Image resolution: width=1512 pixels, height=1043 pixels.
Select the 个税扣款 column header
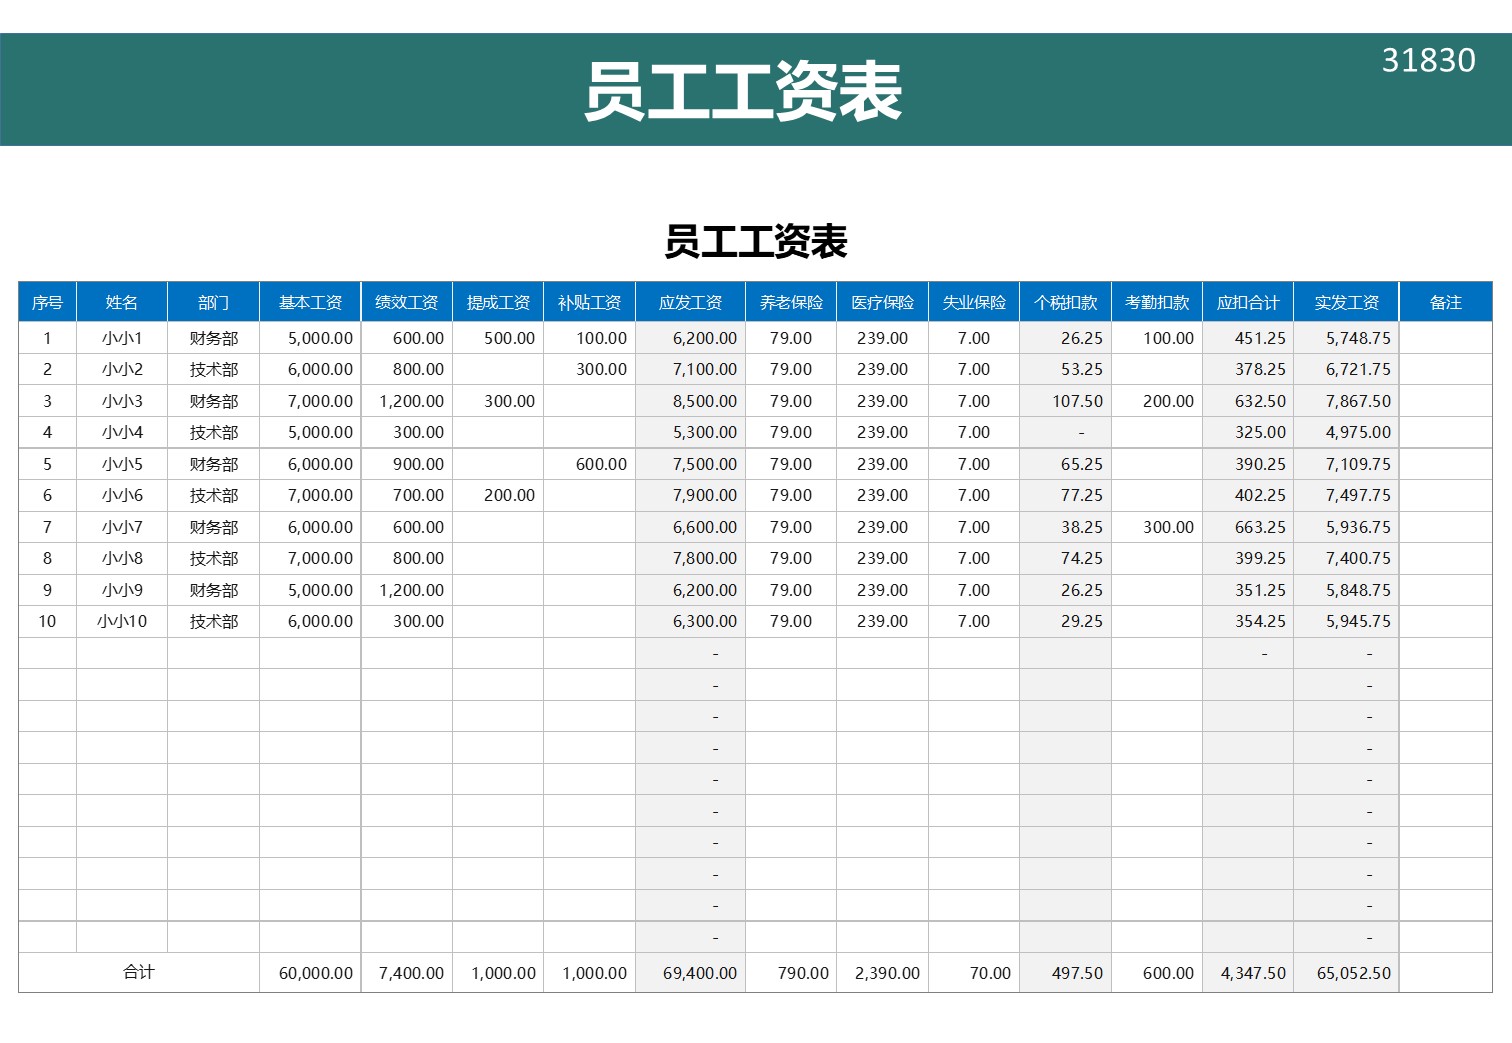(1065, 302)
